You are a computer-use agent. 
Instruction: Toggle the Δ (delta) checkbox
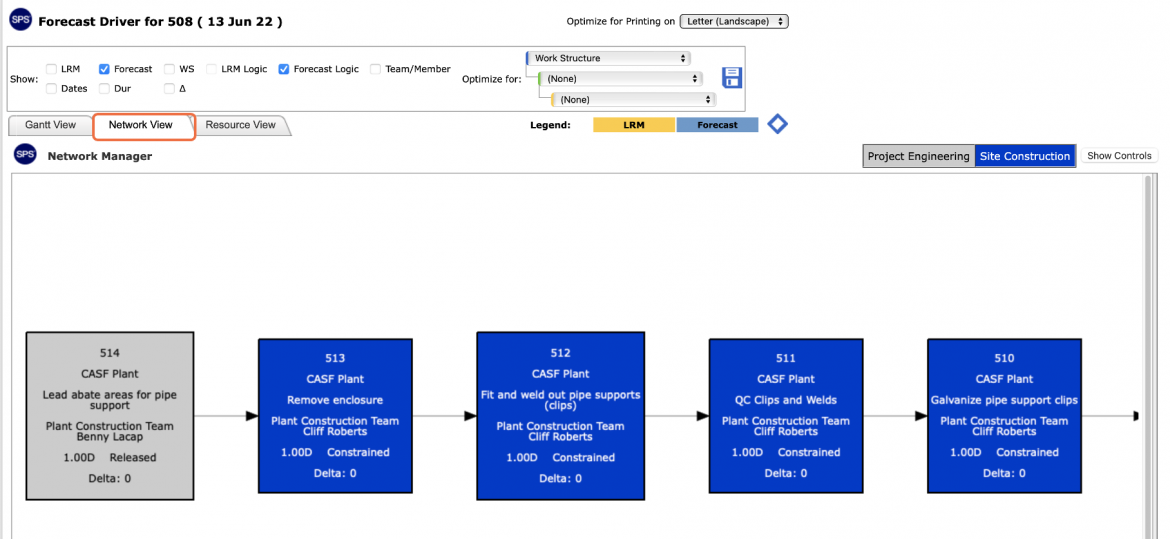(x=169, y=88)
